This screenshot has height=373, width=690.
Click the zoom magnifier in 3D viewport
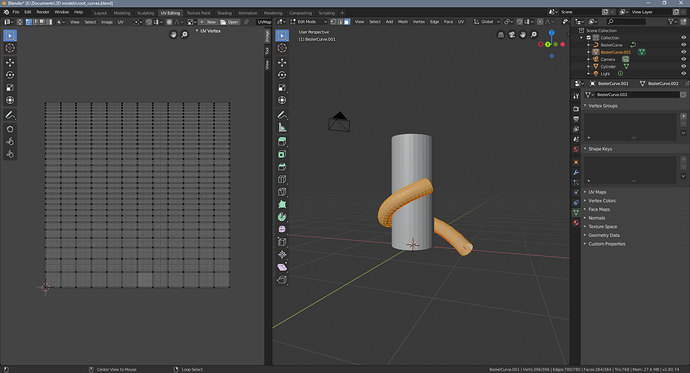[x=534, y=34]
